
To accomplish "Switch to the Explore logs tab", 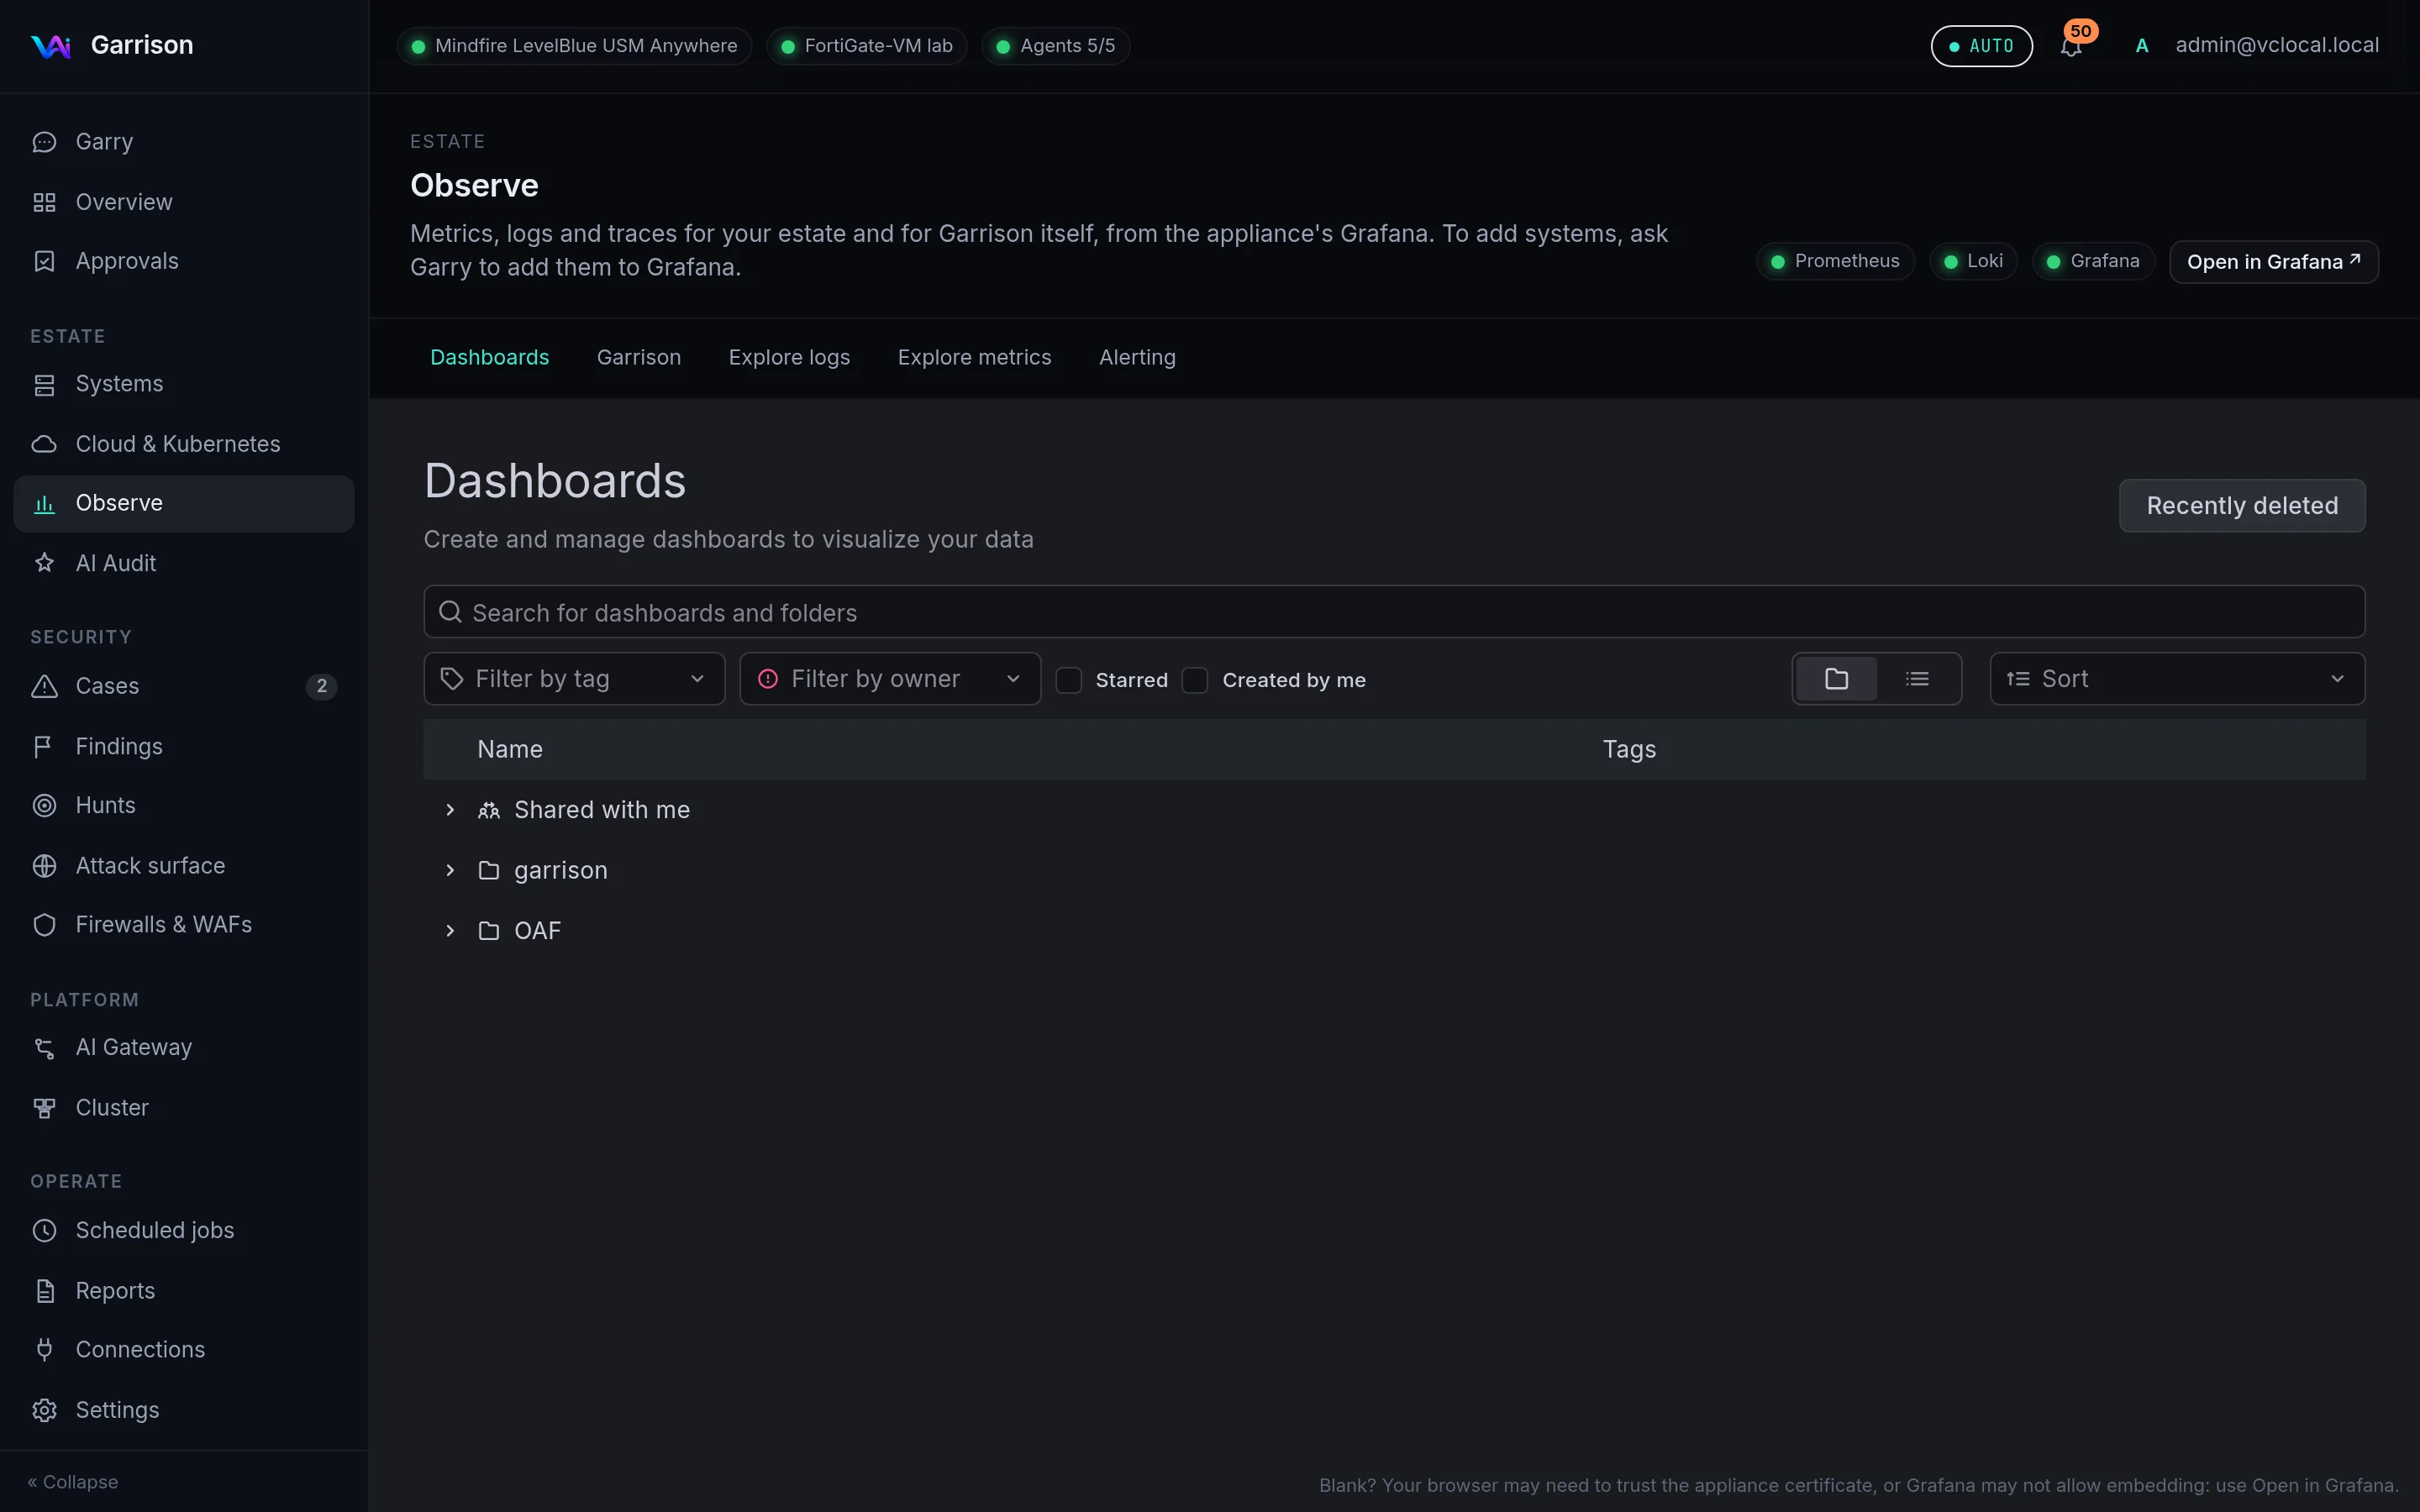I will 789,358.
